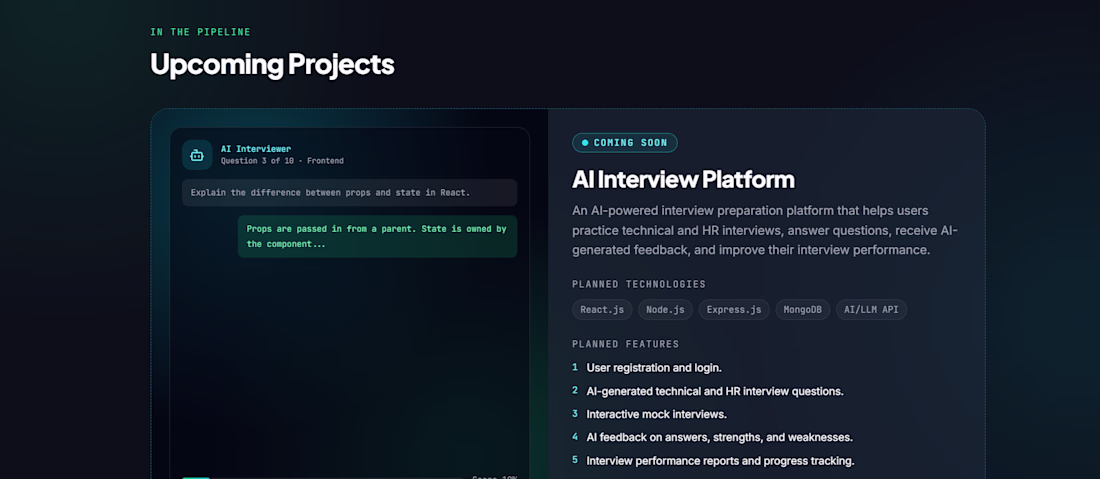Click feature AI-generated technical and HR interview questions
The height and width of the screenshot is (479, 1100).
[715, 391]
